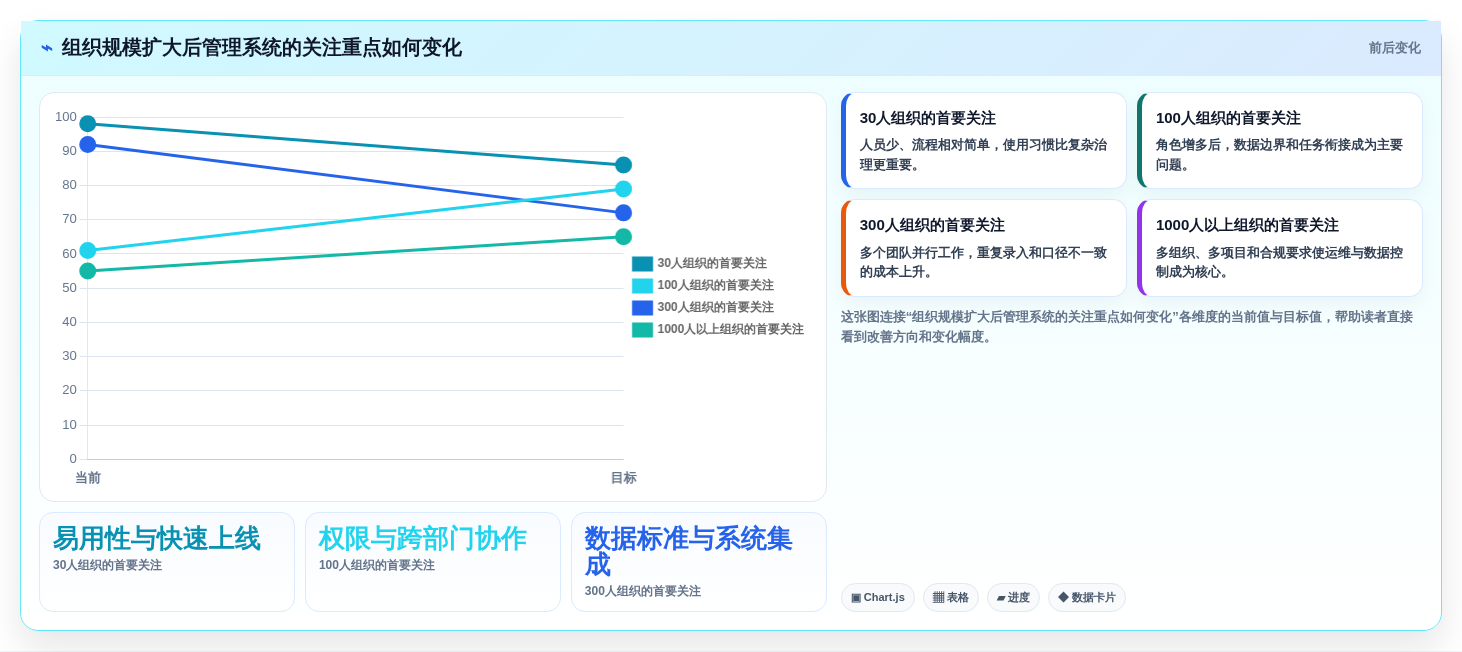Image resolution: width=1462 pixels, height=652 pixels.
Task: Click the blue point at 当前 value 92
Action: click(88, 144)
